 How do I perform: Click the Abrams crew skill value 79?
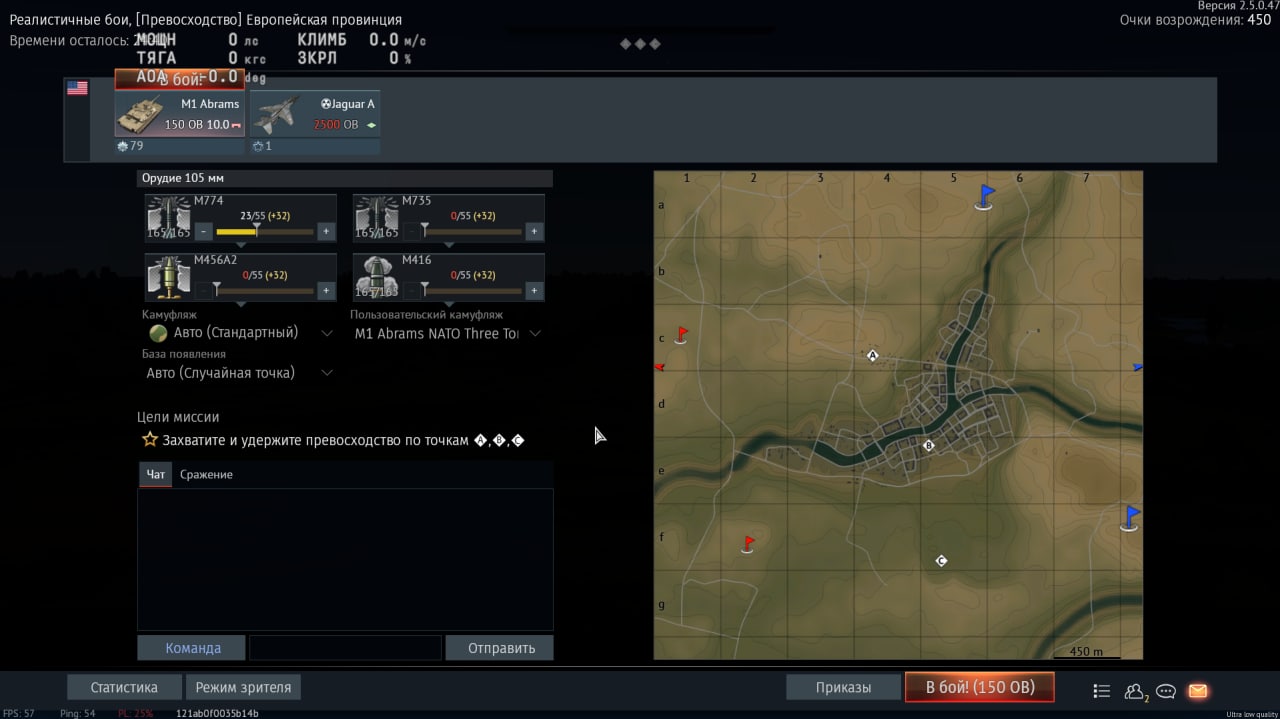pyautogui.click(x=130, y=146)
